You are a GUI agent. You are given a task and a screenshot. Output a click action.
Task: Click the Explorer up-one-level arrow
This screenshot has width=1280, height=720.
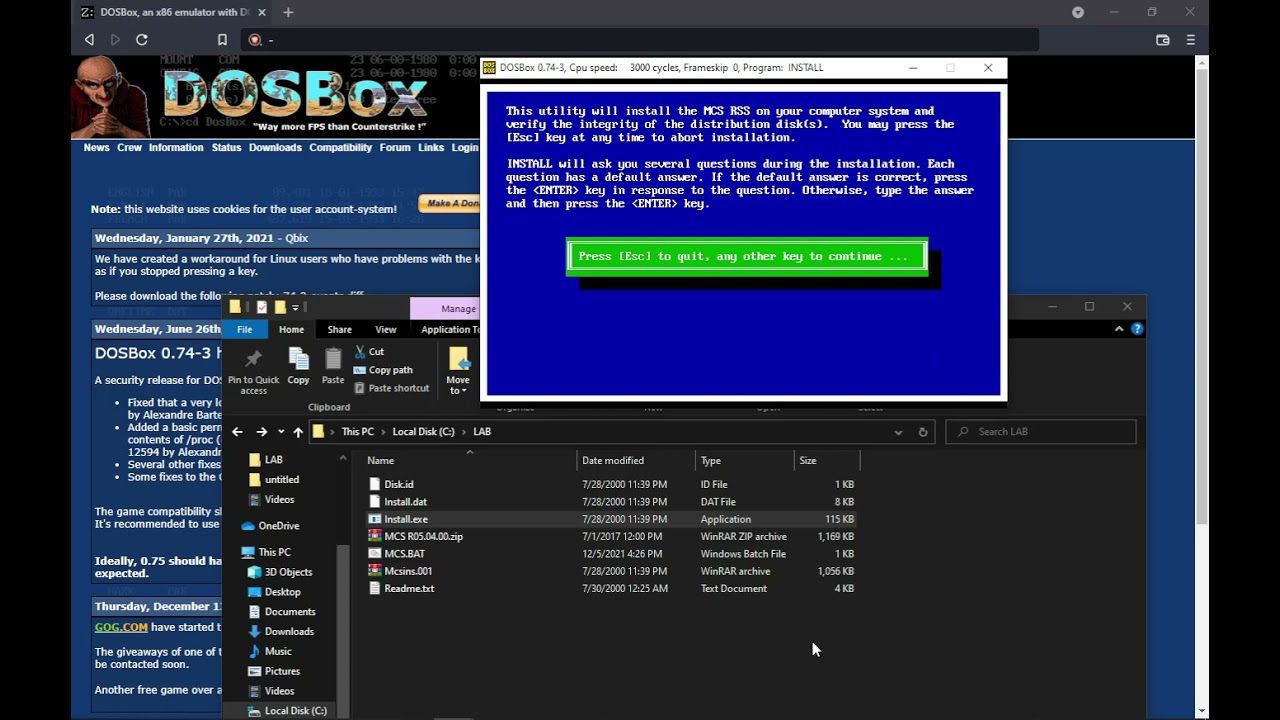tap(298, 432)
